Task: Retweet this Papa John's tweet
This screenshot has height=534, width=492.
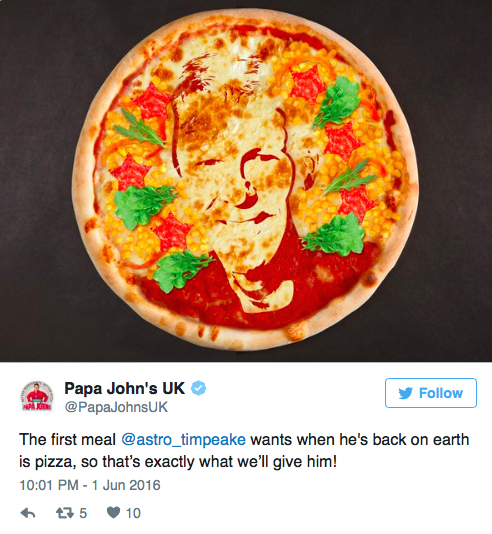Action: pyautogui.click(x=65, y=513)
